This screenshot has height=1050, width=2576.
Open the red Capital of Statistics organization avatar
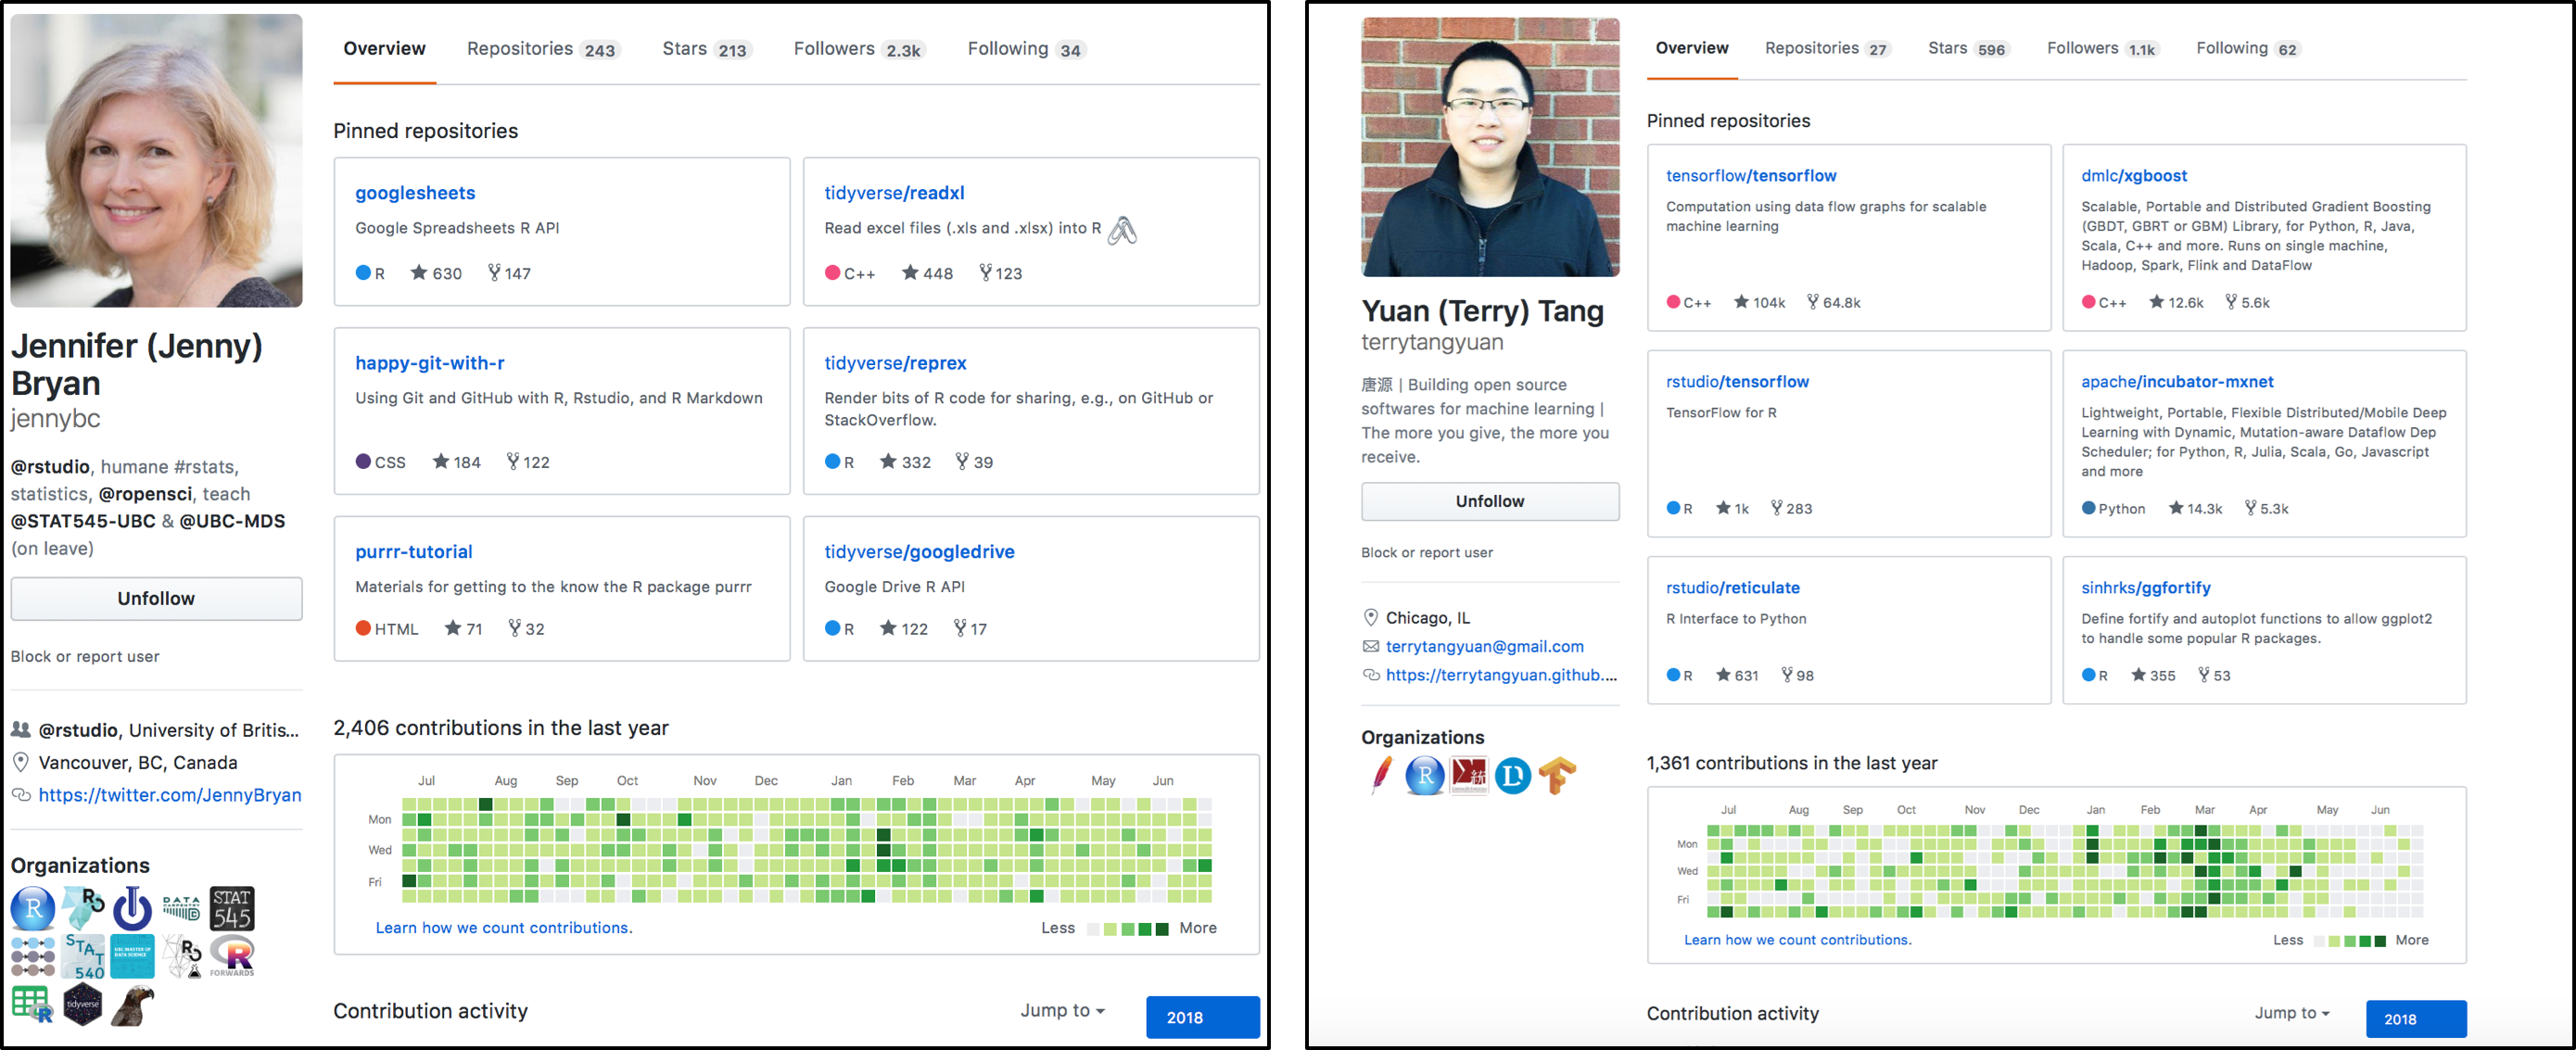coord(1469,775)
